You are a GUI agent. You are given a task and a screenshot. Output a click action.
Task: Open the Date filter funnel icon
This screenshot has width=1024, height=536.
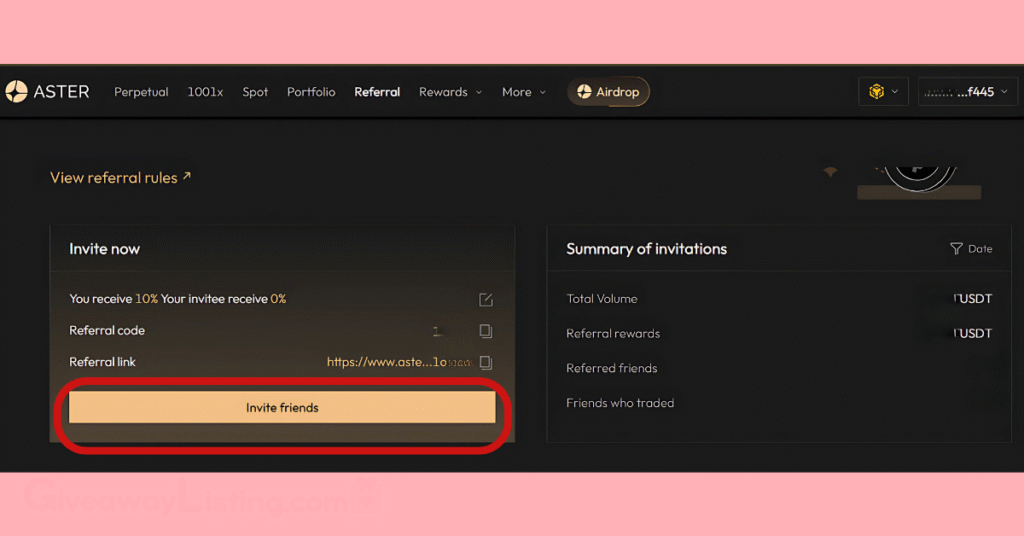pyautogui.click(x=956, y=249)
